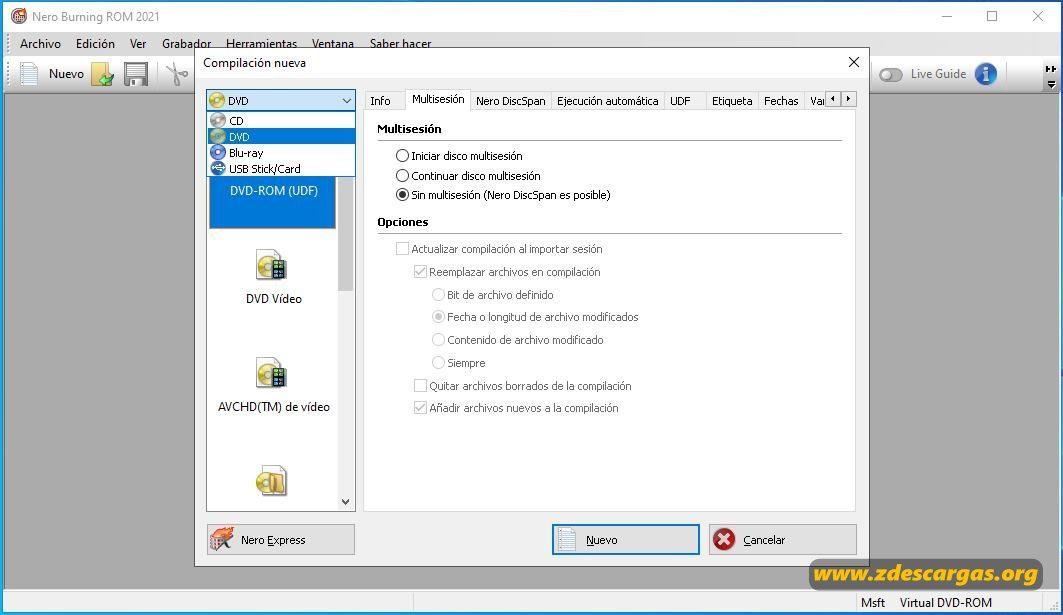The height and width of the screenshot is (615, 1063).
Task: Click the compilation list scrollbar thumb
Action: pyautogui.click(x=346, y=234)
